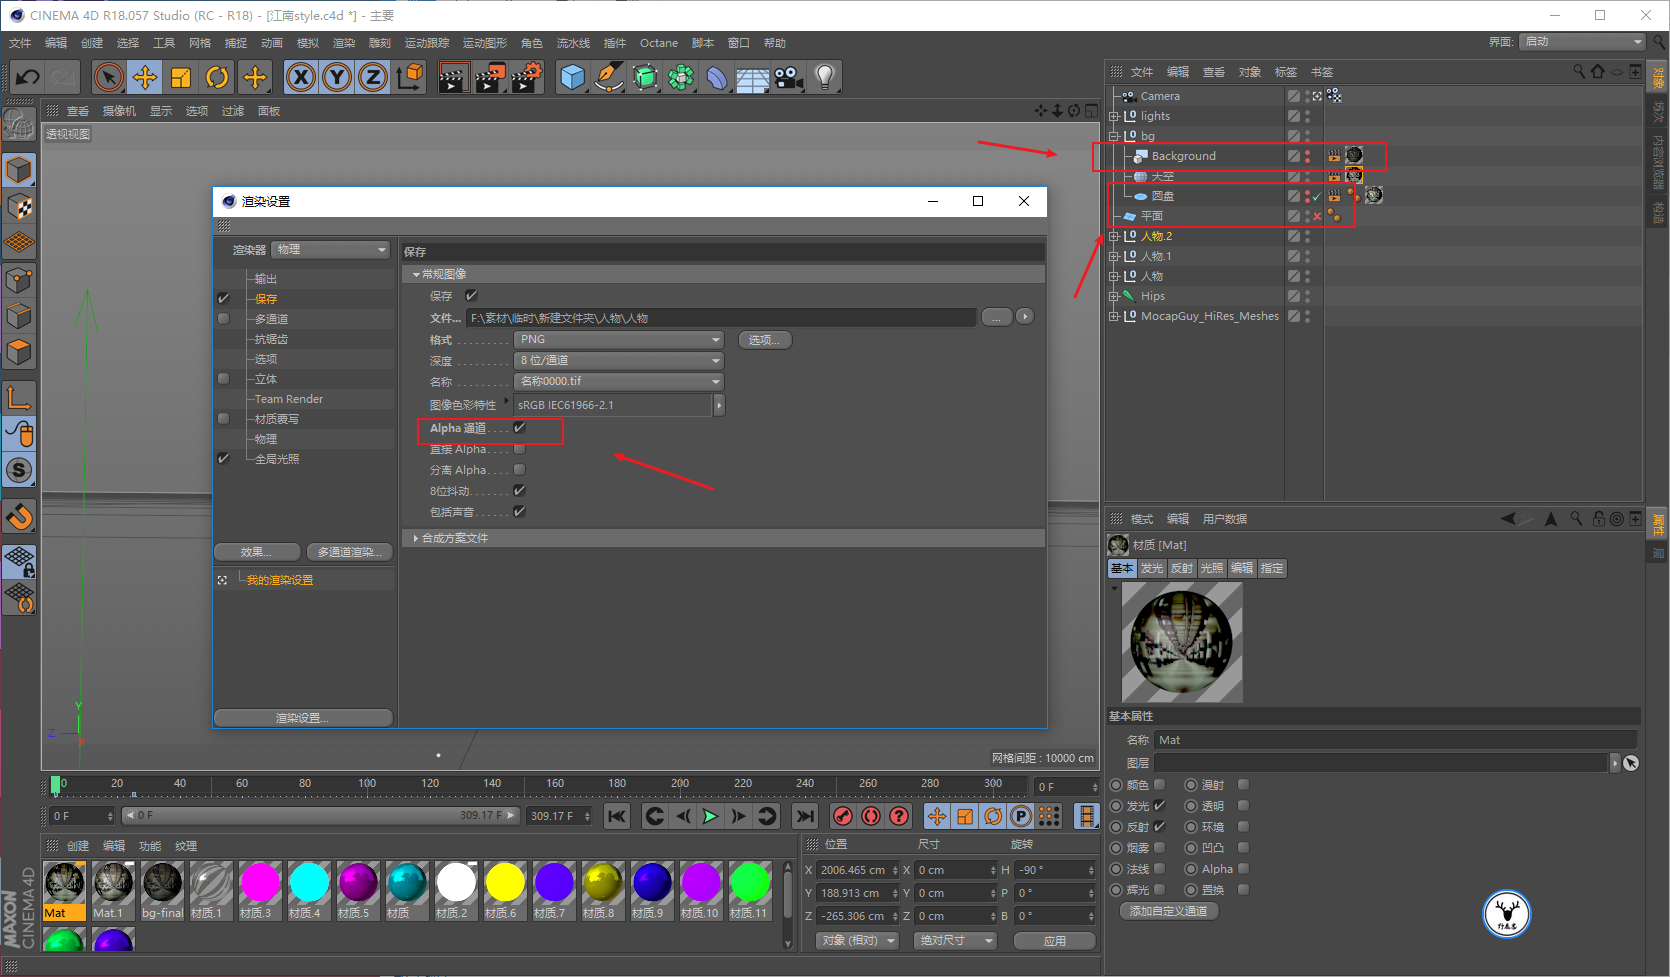Toggle the 8位抖动 checkbox

pyautogui.click(x=520, y=491)
